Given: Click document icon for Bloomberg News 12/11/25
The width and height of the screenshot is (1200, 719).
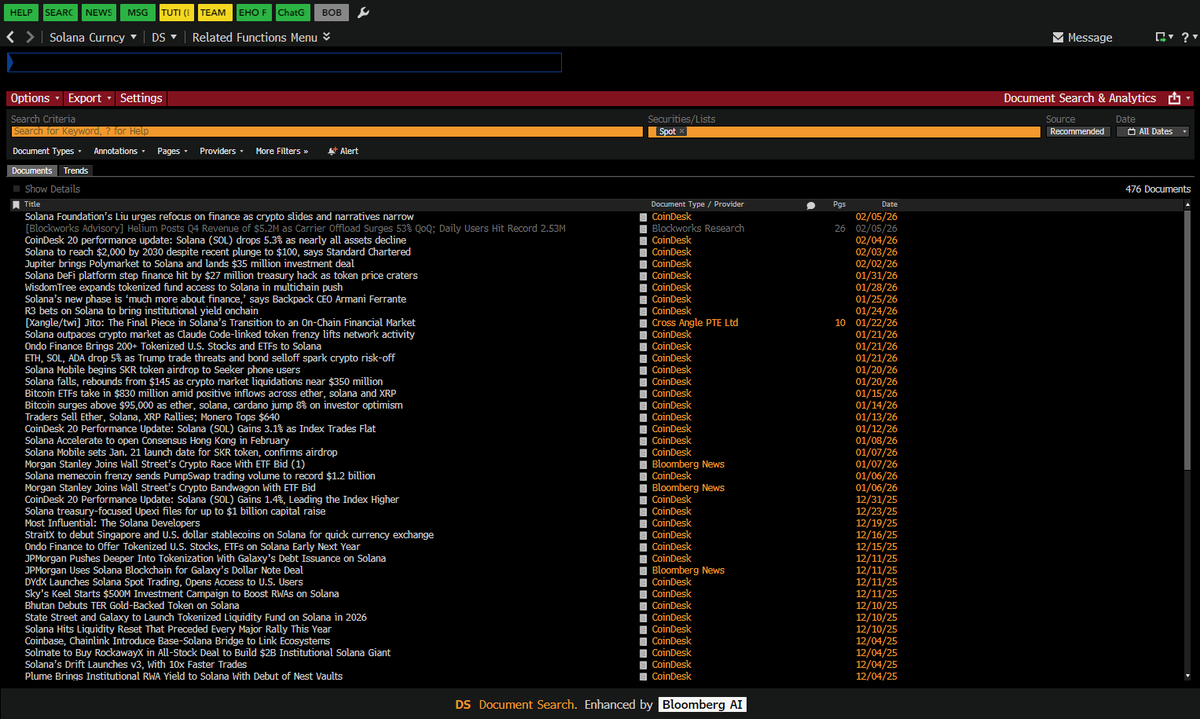Looking at the screenshot, I should click(x=644, y=570).
